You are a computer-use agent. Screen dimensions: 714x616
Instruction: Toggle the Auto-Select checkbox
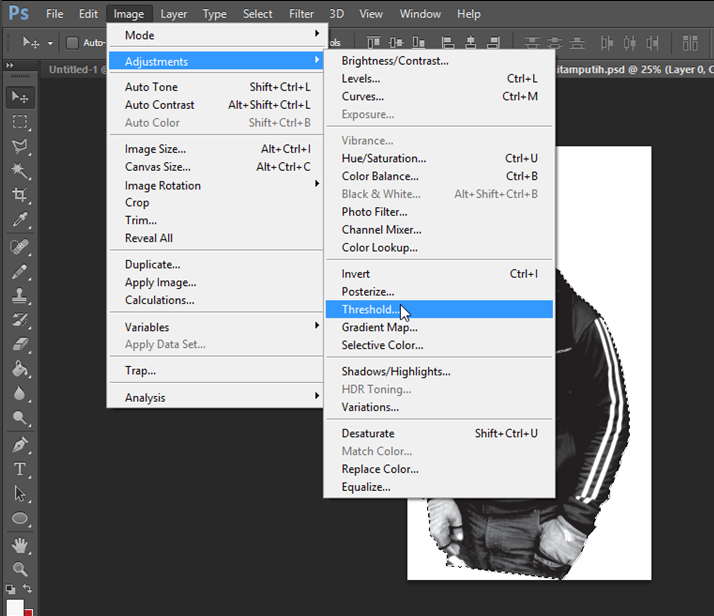point(72,43)
